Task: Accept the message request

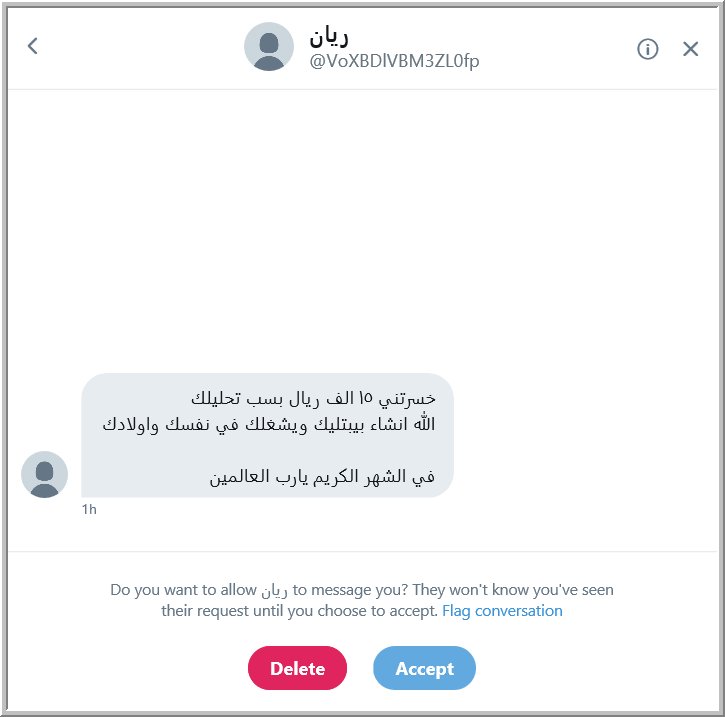Action: click(424, 668)
